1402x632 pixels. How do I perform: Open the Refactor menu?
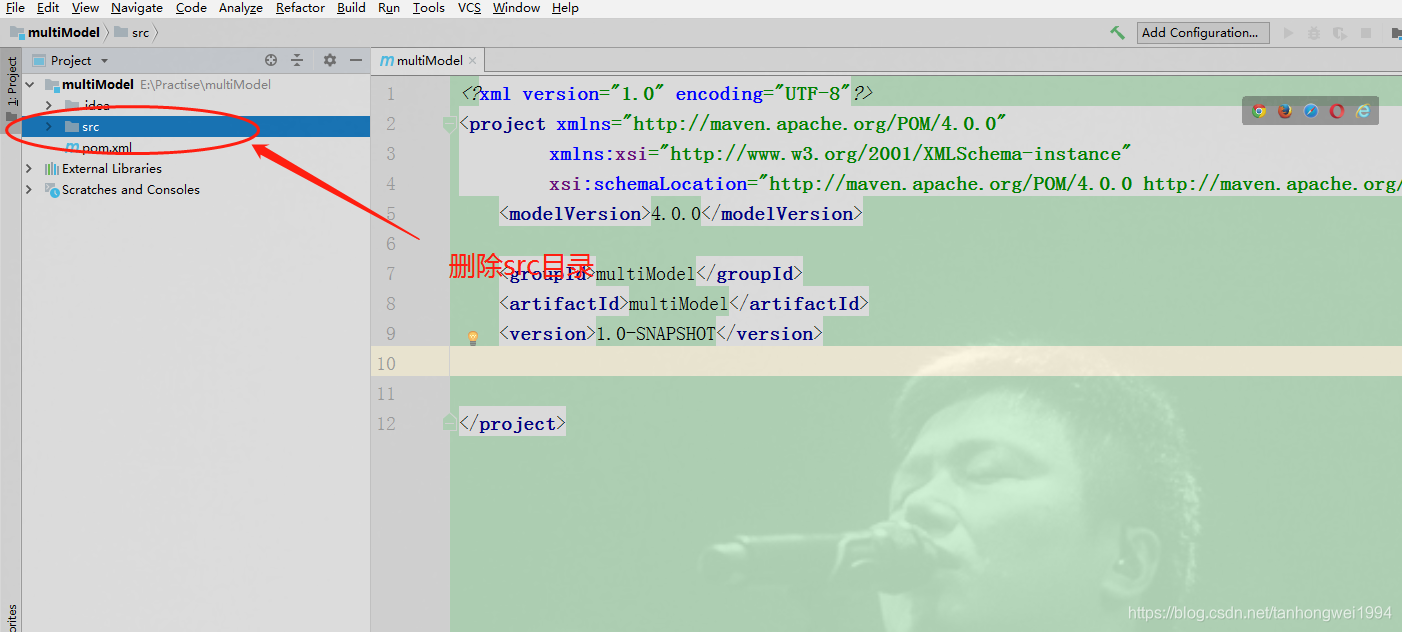(x=300, y=8)
